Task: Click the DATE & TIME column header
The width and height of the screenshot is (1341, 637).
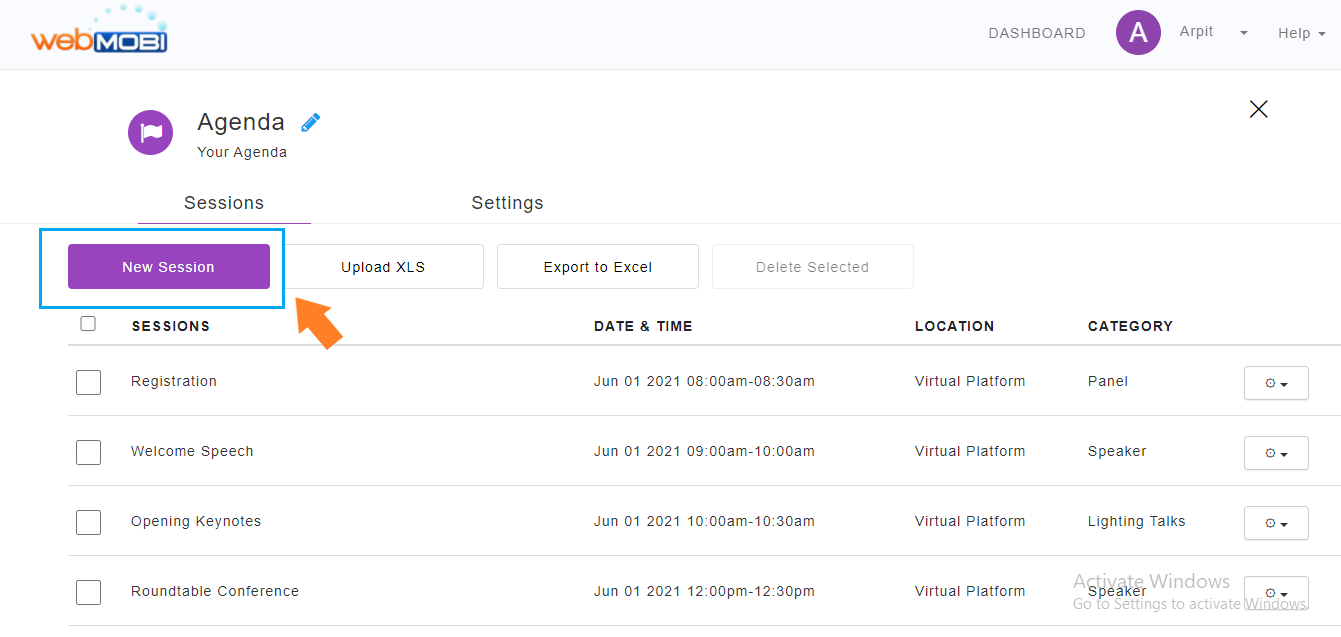Action: coord(643,326)
